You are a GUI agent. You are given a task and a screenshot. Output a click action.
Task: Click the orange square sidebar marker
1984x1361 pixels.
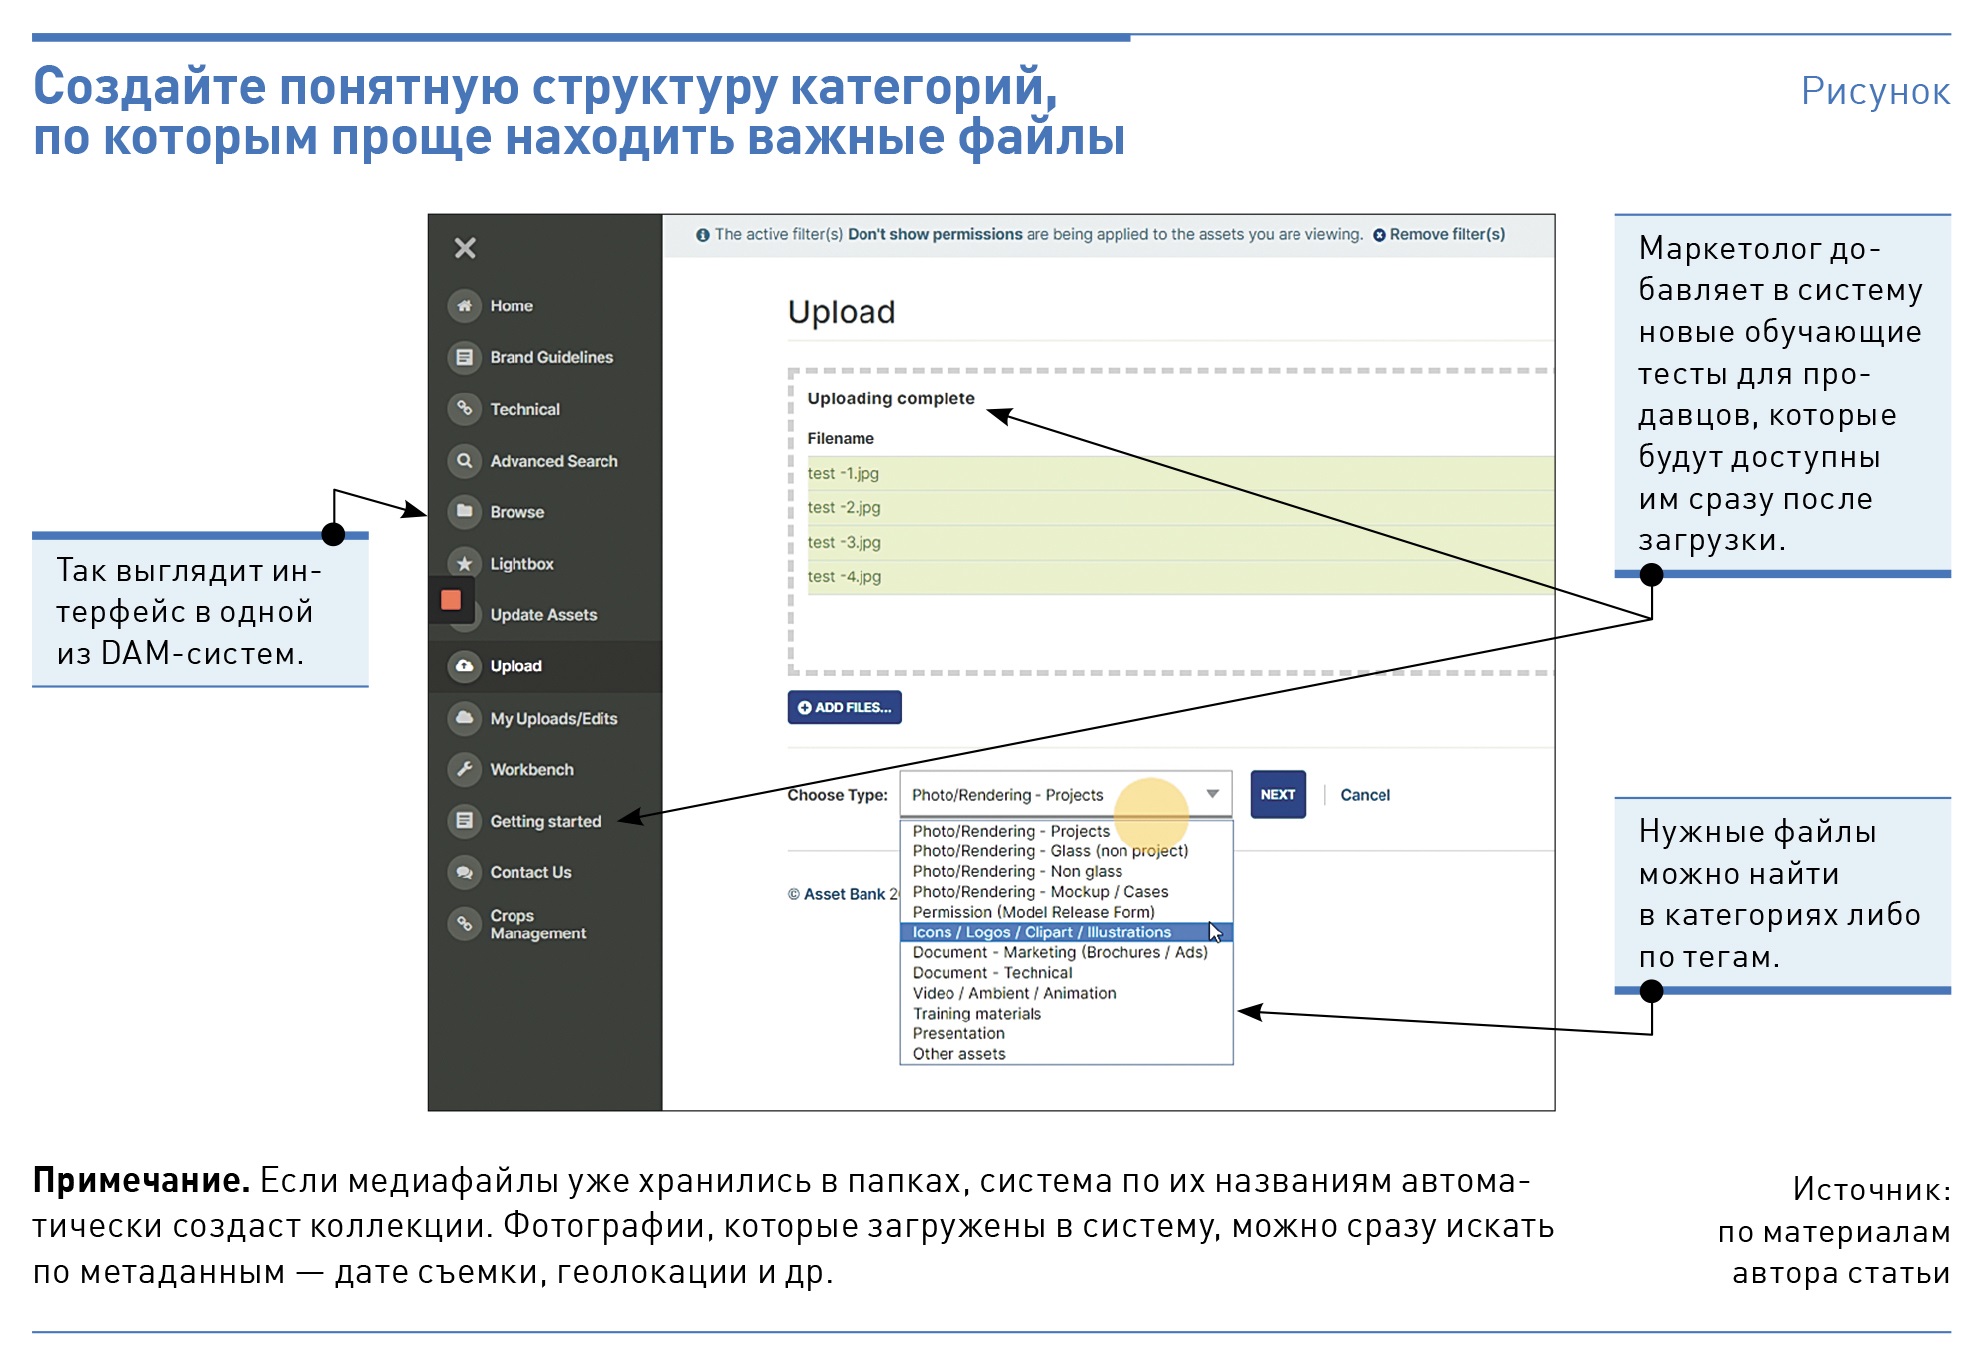[451, 599]
